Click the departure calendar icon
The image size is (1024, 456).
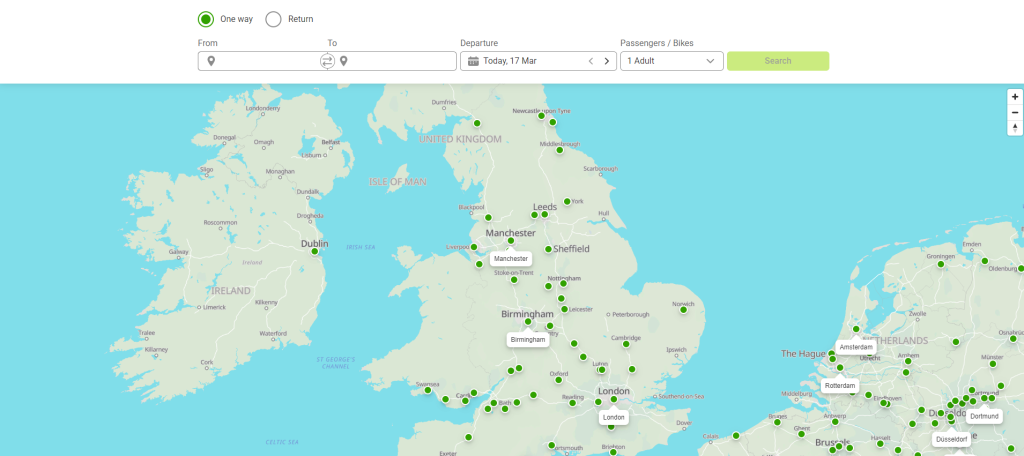(473, 61)
